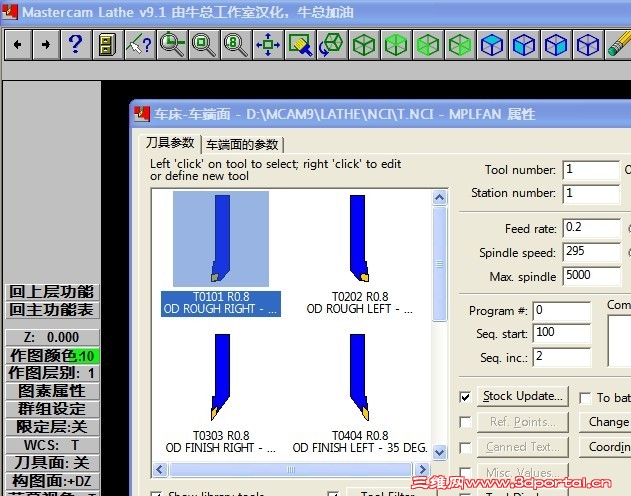The height and width of the screenshot is (496, 631).
Task: Click the zoom 0.8 magnifier icon
Action: click(236, 44)
